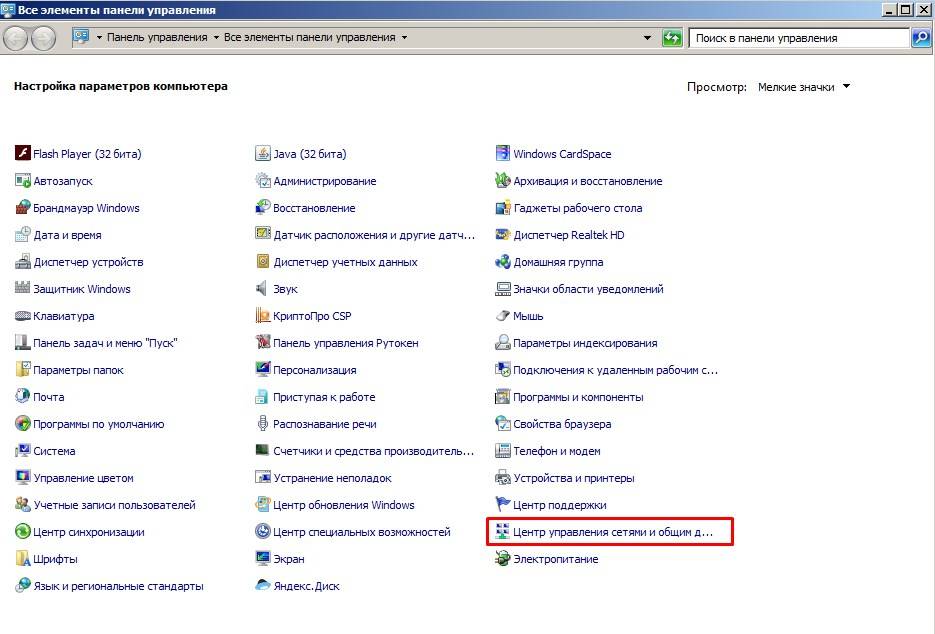Screen dimensions: 935x634
Task: Click the back navigation arrow button
Action: click(x=17, y=38)
